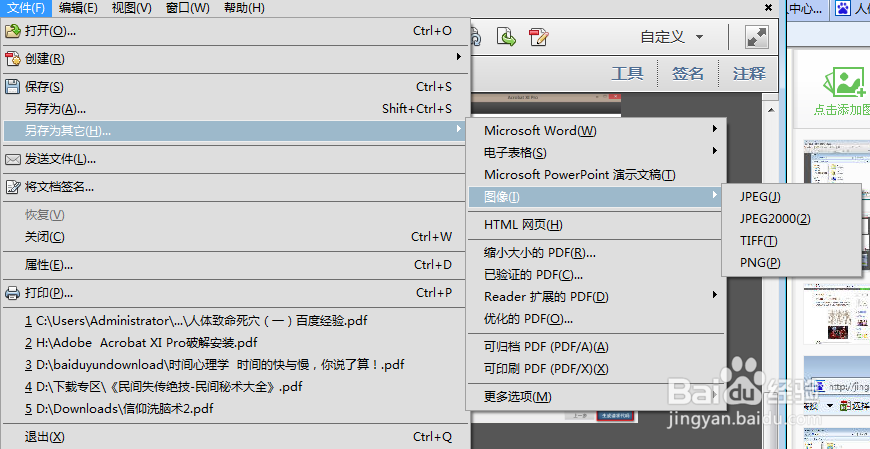Click the edit PDF pencil toolbar icon
The height and width of the screenshot is (449, 870).
[x=538, y=37]
